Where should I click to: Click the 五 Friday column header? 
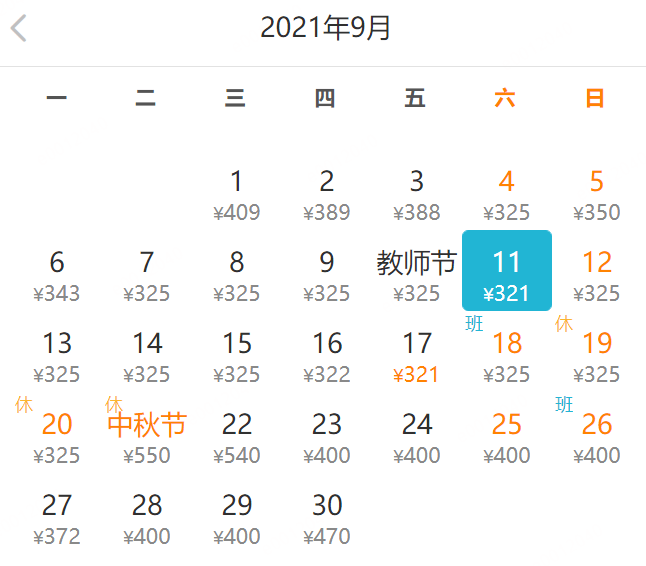[415, 98]
